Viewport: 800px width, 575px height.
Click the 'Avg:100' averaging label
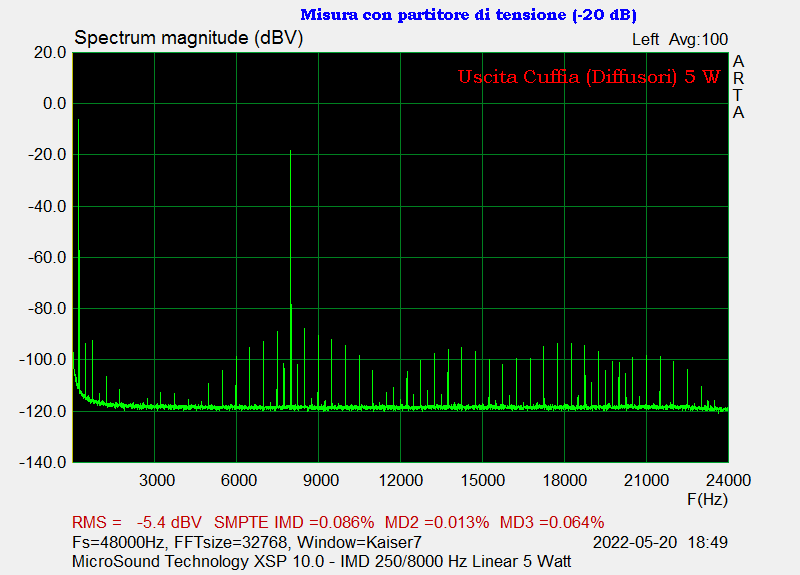pos(698,39)
